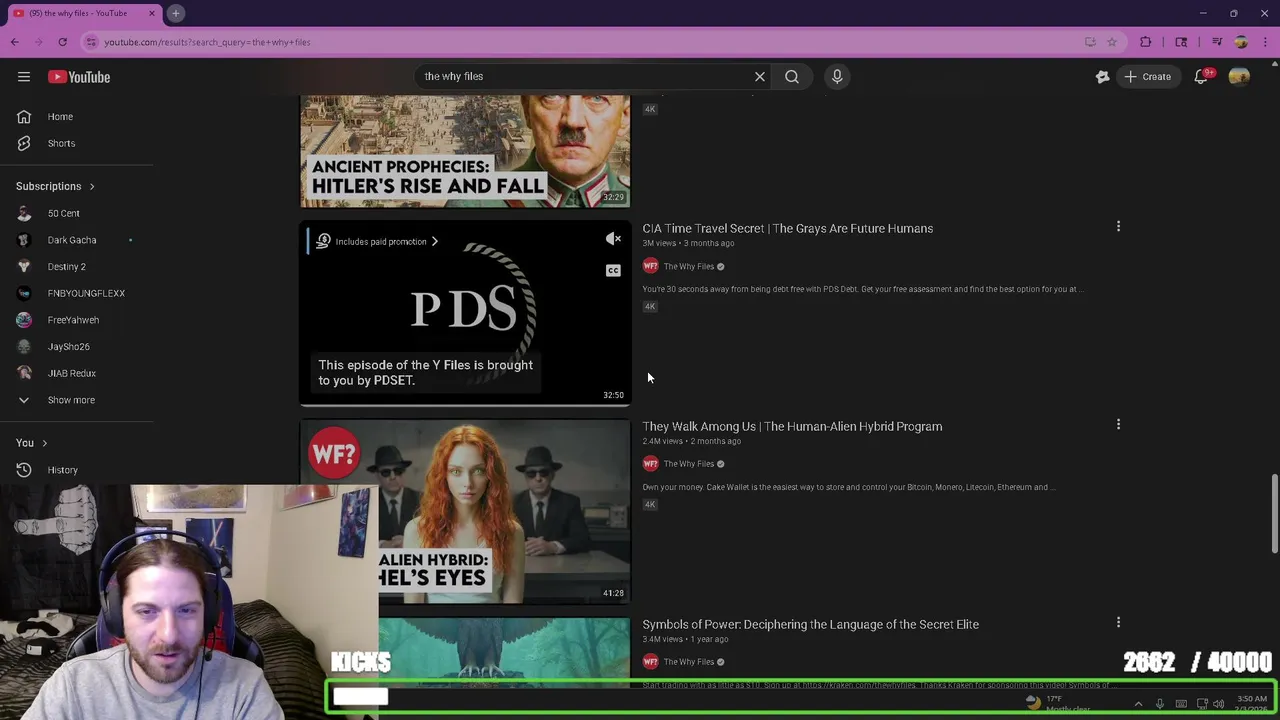Open the Hitler's Rise and Fall thumbnail
Screen dimensions: 1280x720
tap(465, 151)
